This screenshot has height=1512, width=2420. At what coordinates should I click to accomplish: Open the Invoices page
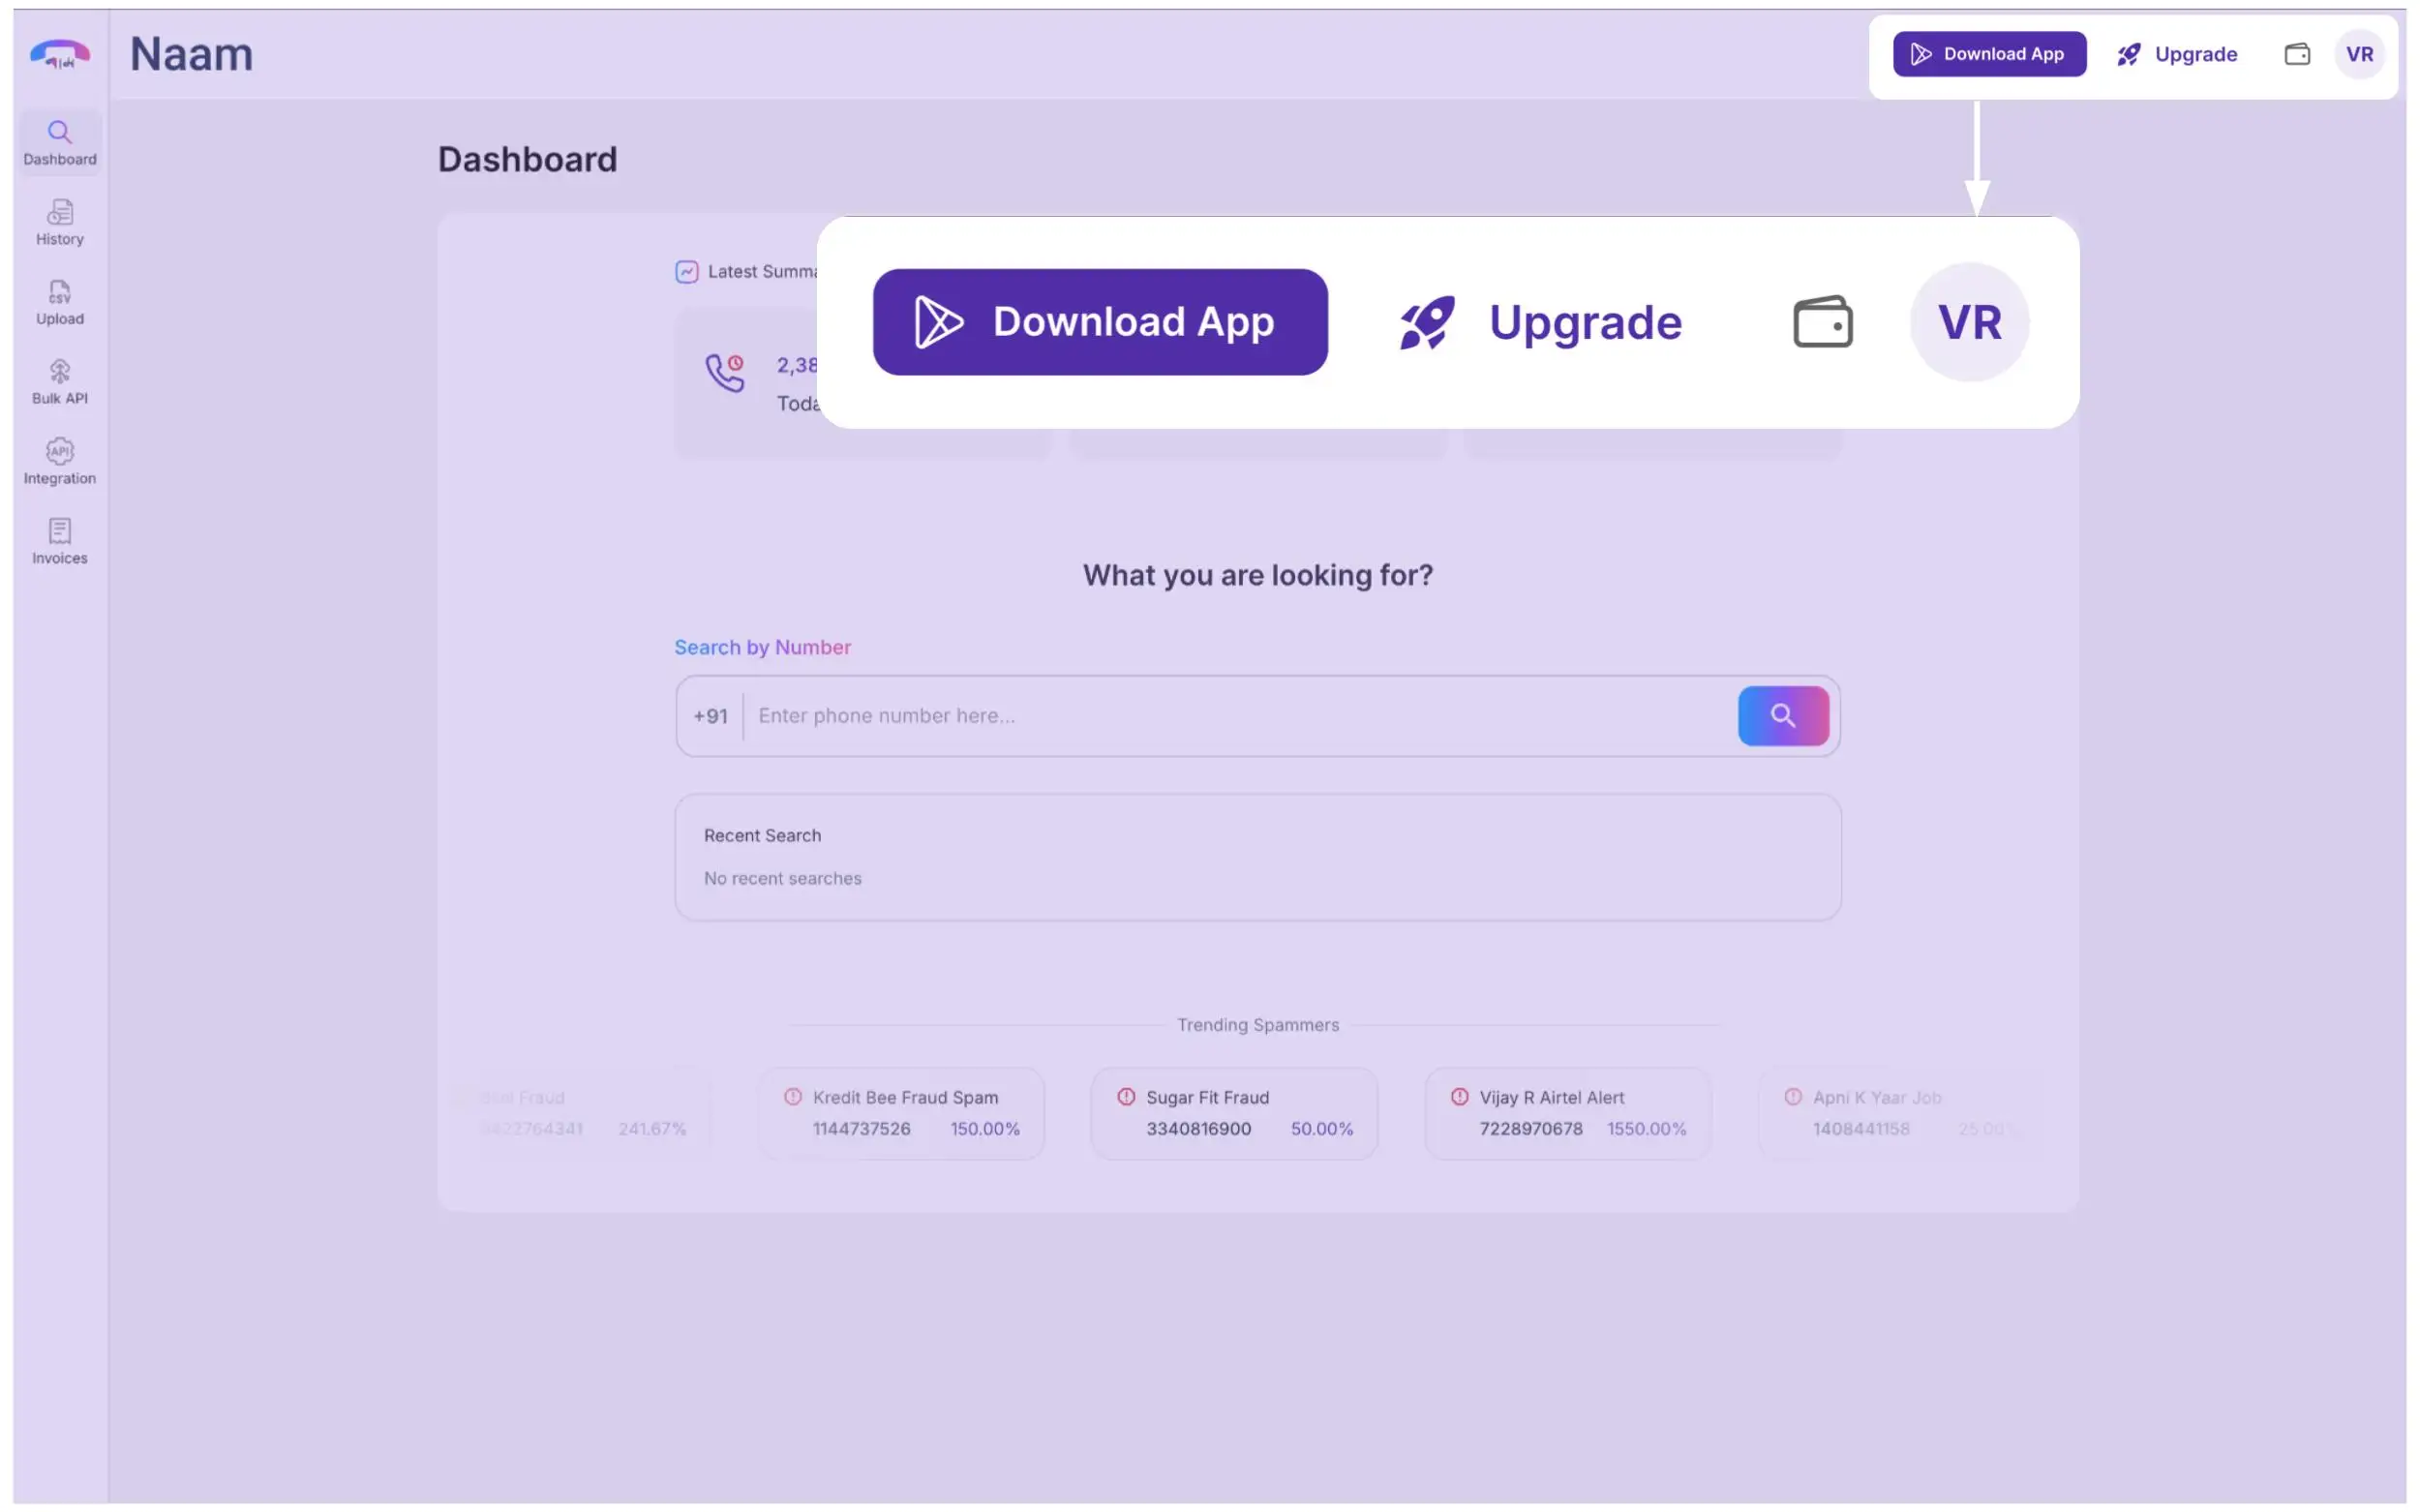click(x=59, y=542)
